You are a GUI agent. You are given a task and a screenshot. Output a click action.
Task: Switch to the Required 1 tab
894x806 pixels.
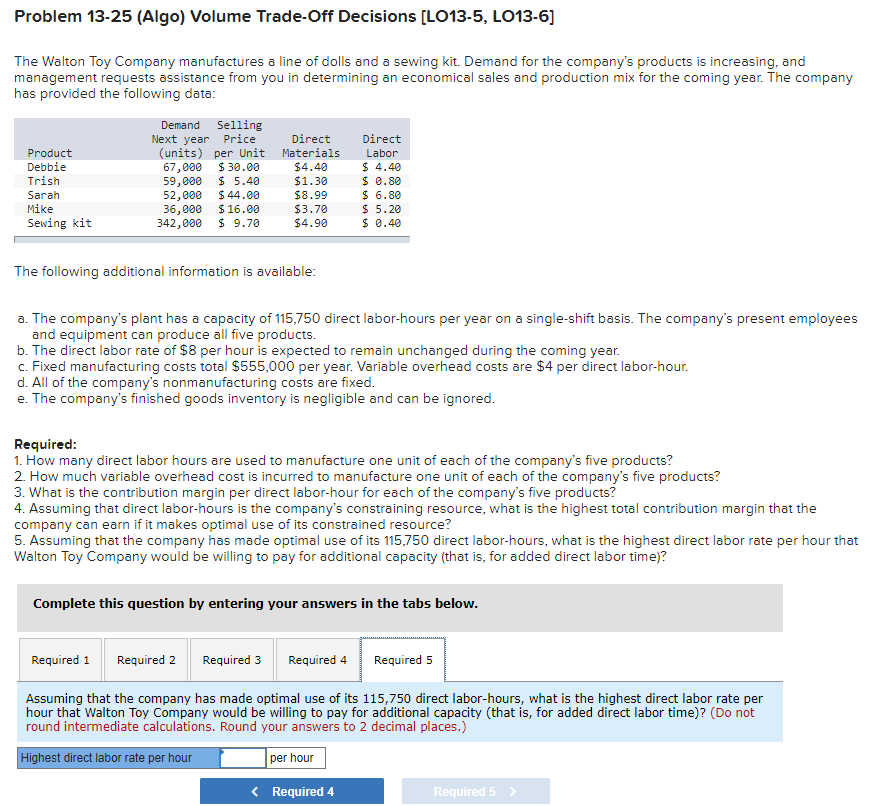click(x=60, y=659)
